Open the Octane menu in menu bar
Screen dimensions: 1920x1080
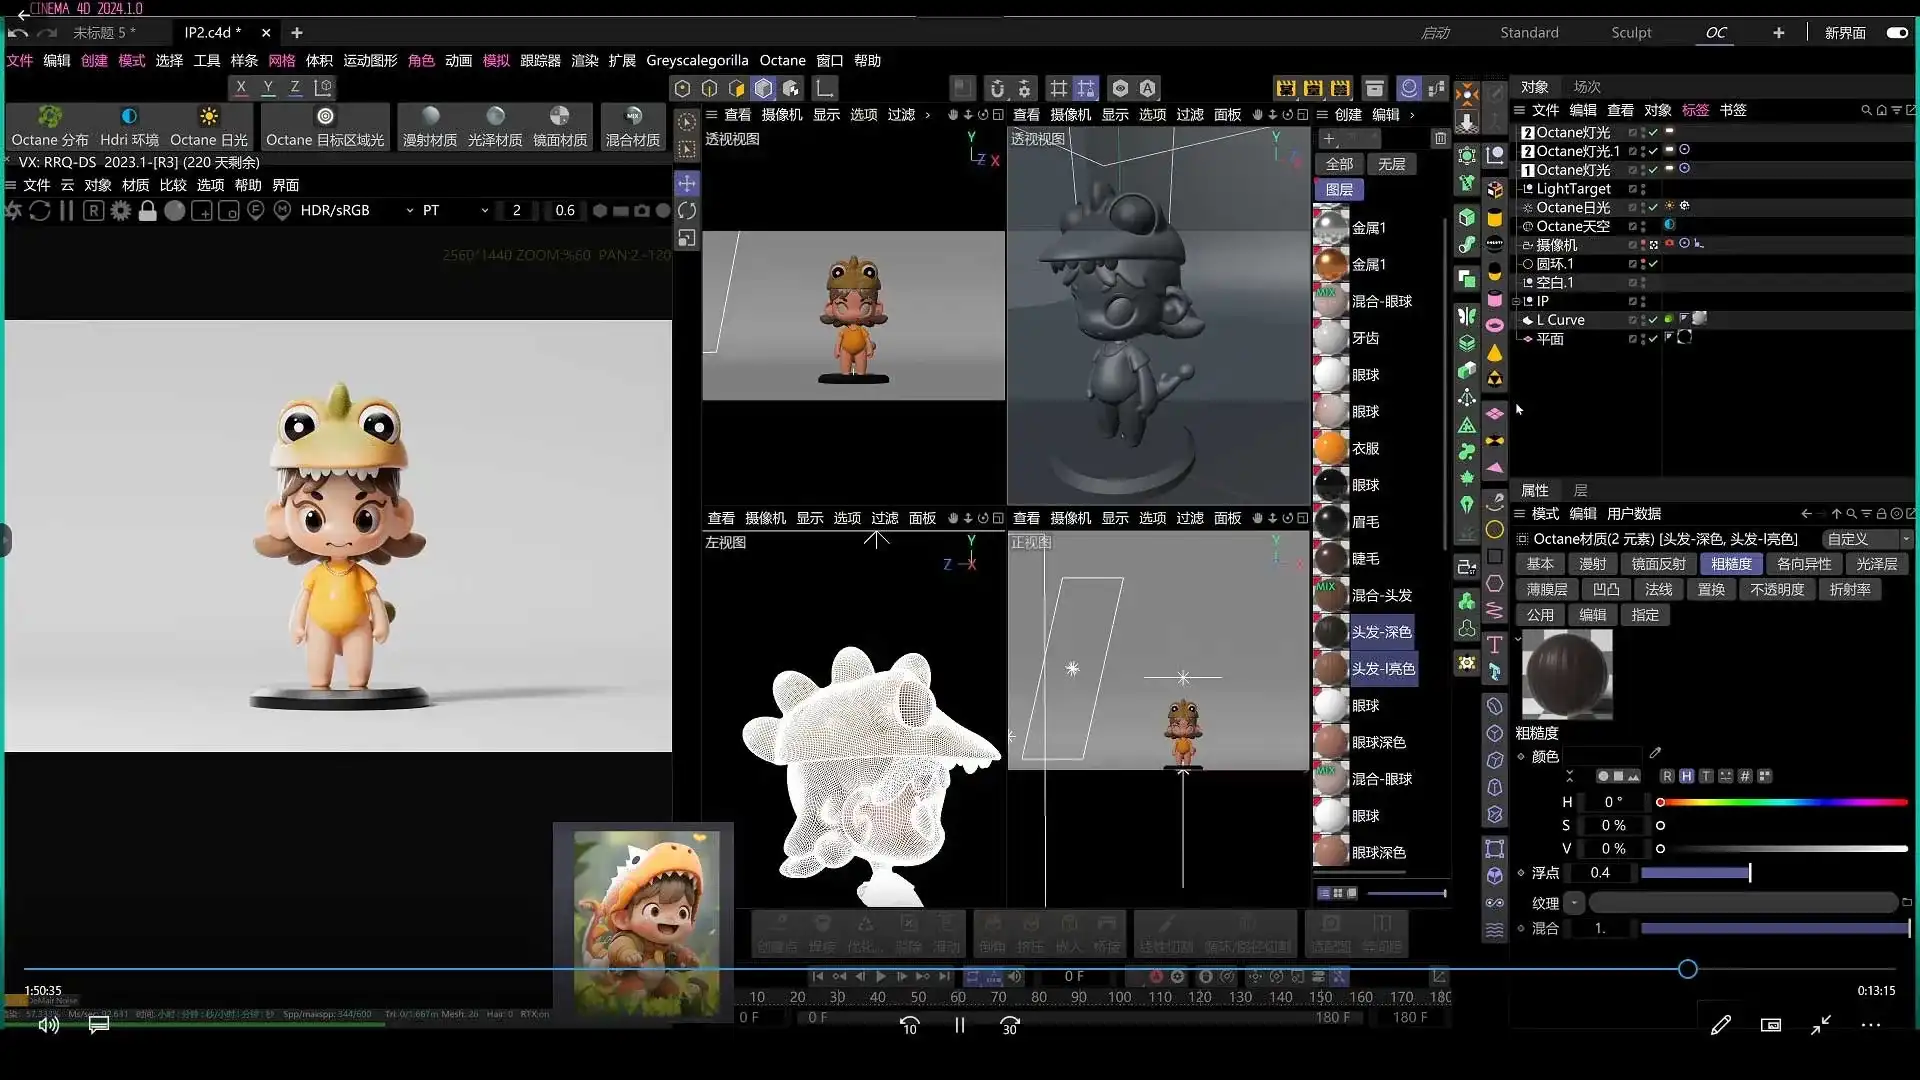tap(782, 61)
